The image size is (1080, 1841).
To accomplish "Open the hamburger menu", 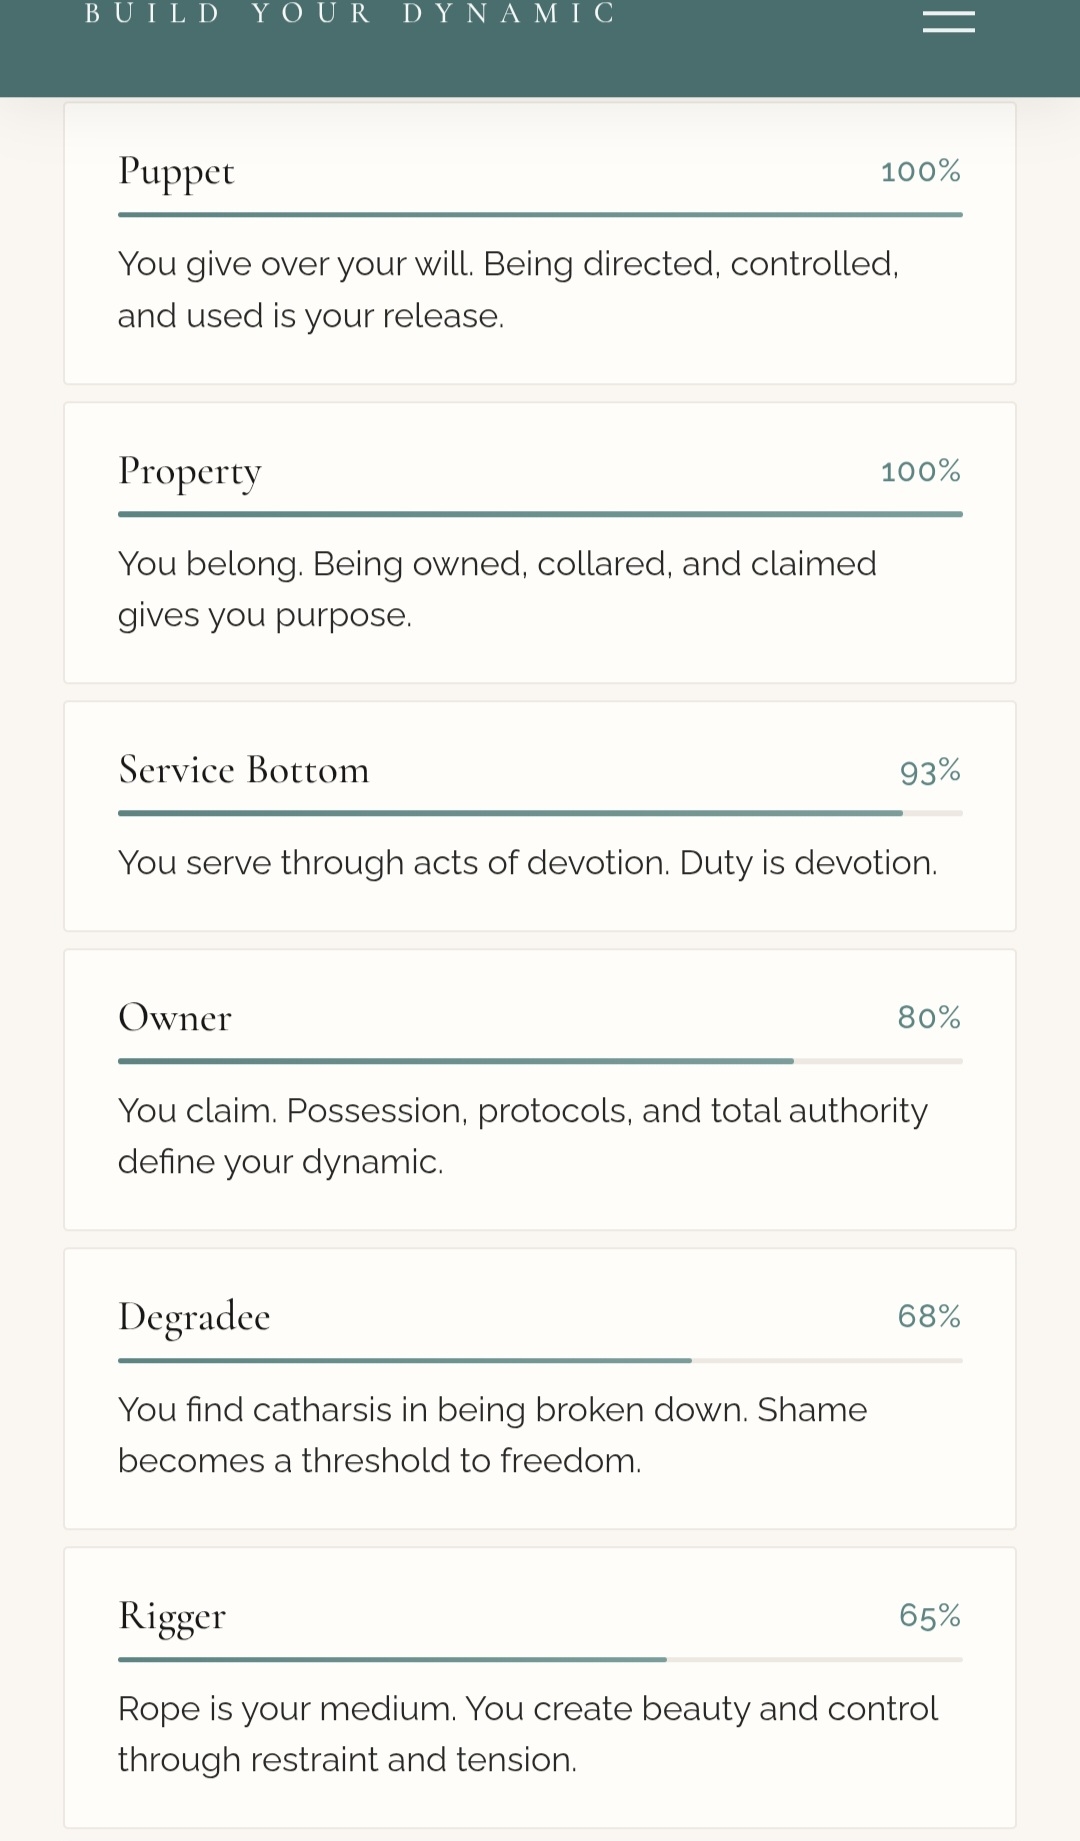I will pos(948,21).
